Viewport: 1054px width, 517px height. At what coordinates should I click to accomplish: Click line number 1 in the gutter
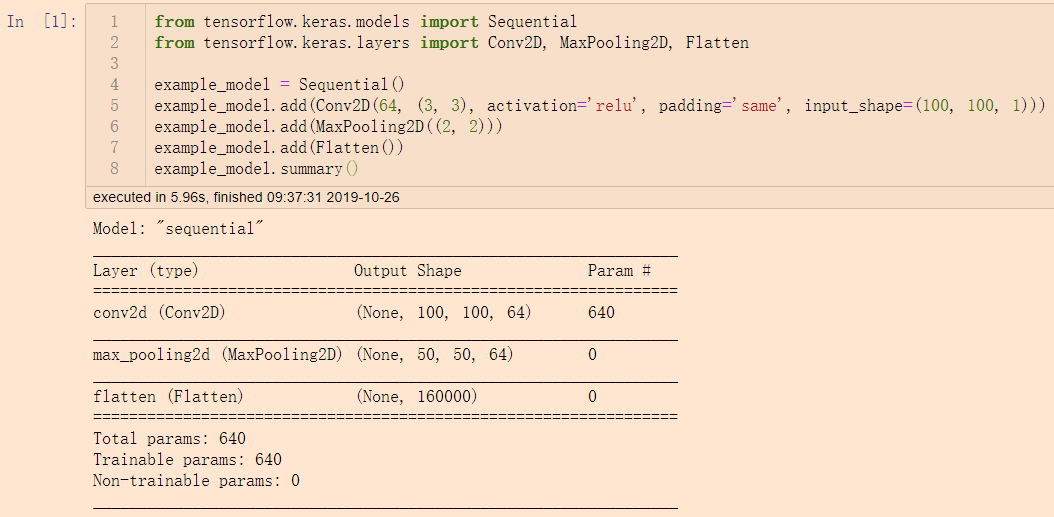(x=113, y=22)
